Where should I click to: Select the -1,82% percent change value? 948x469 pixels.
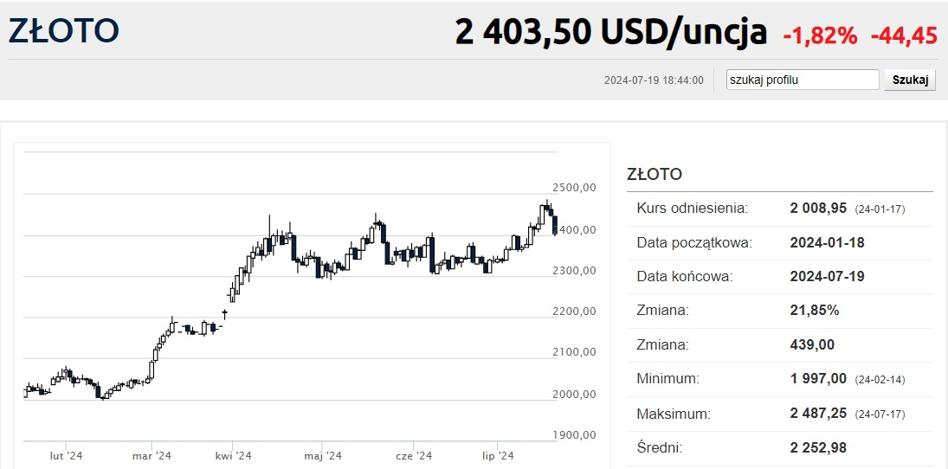point(820,36)
